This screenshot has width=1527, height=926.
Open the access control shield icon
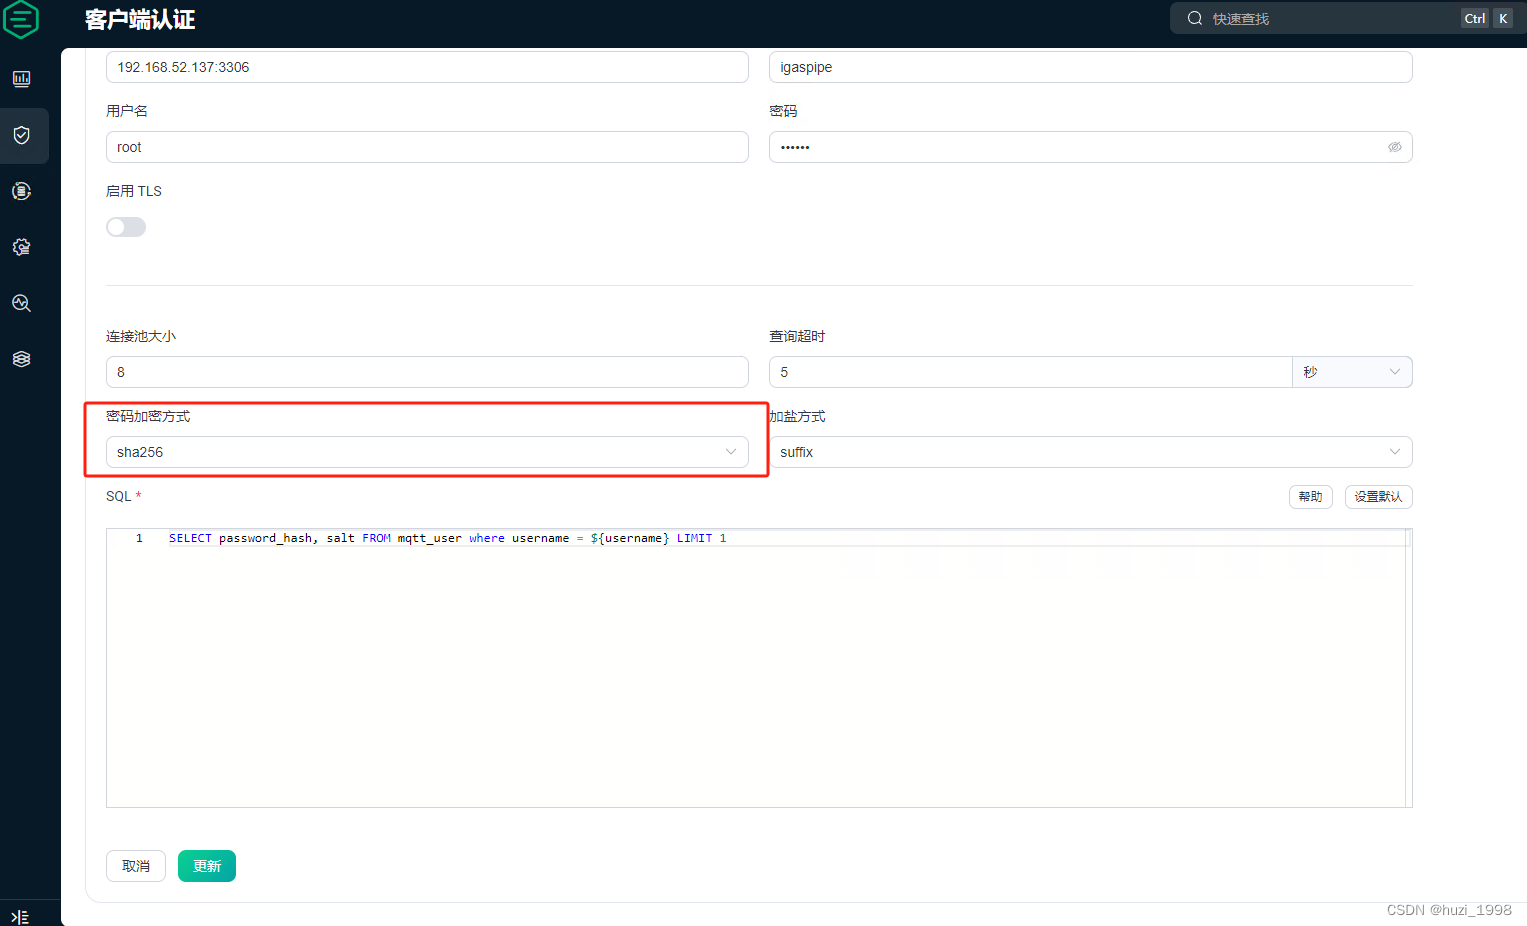coord(22,135)
